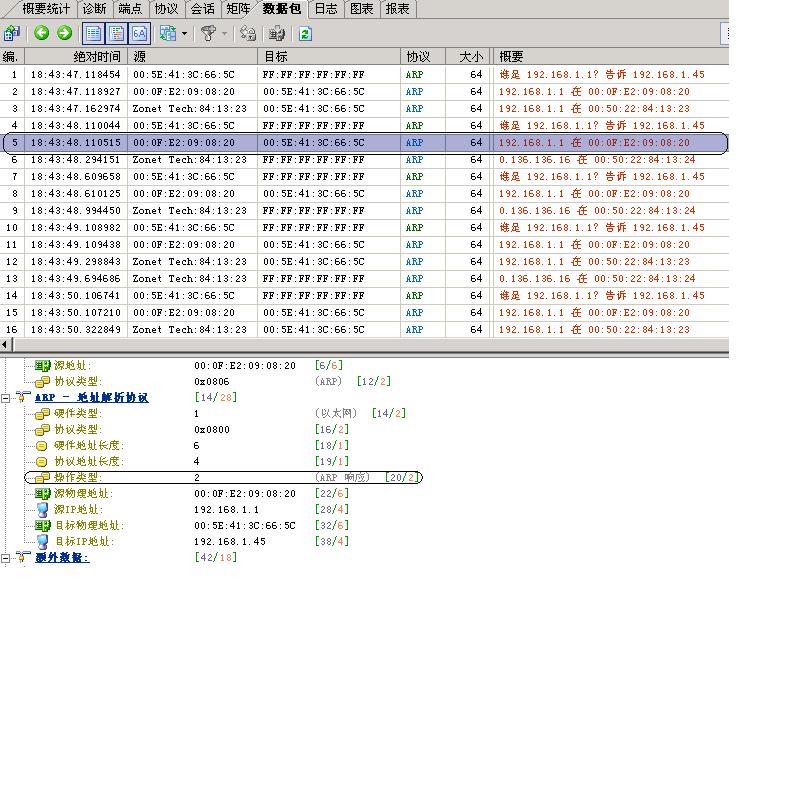
Task: Sort by the 编. number column header
Action: 12,56
